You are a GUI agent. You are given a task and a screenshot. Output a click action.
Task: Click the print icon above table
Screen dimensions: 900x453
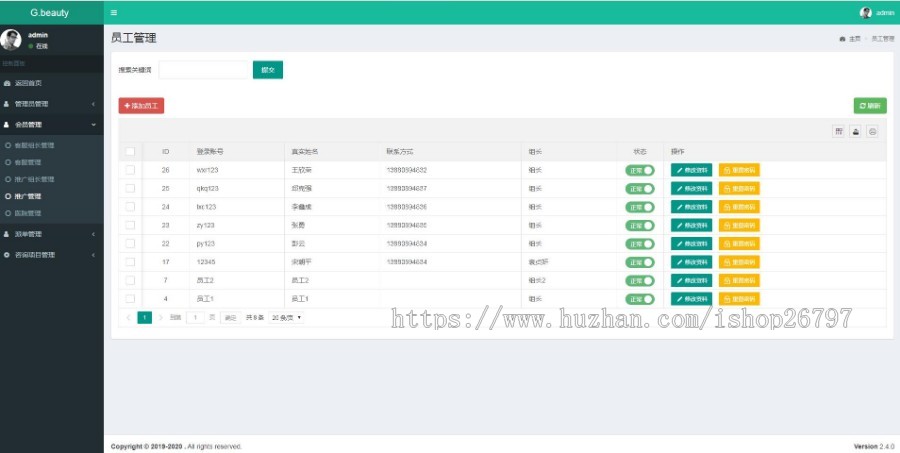click(x=872, y=131)
